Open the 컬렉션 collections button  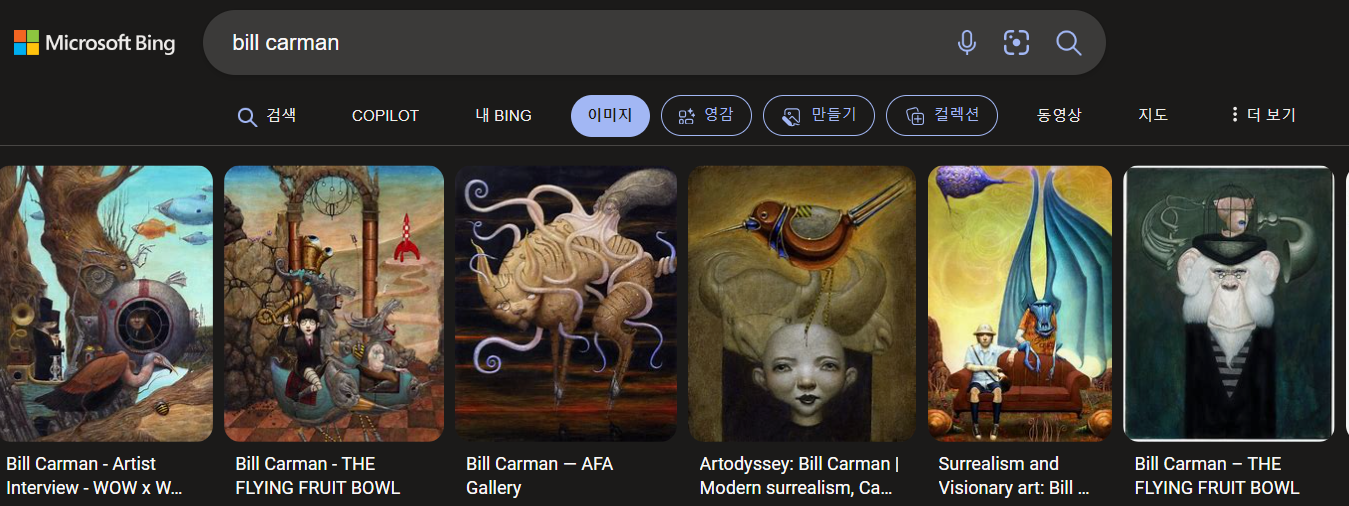[943, 115]
